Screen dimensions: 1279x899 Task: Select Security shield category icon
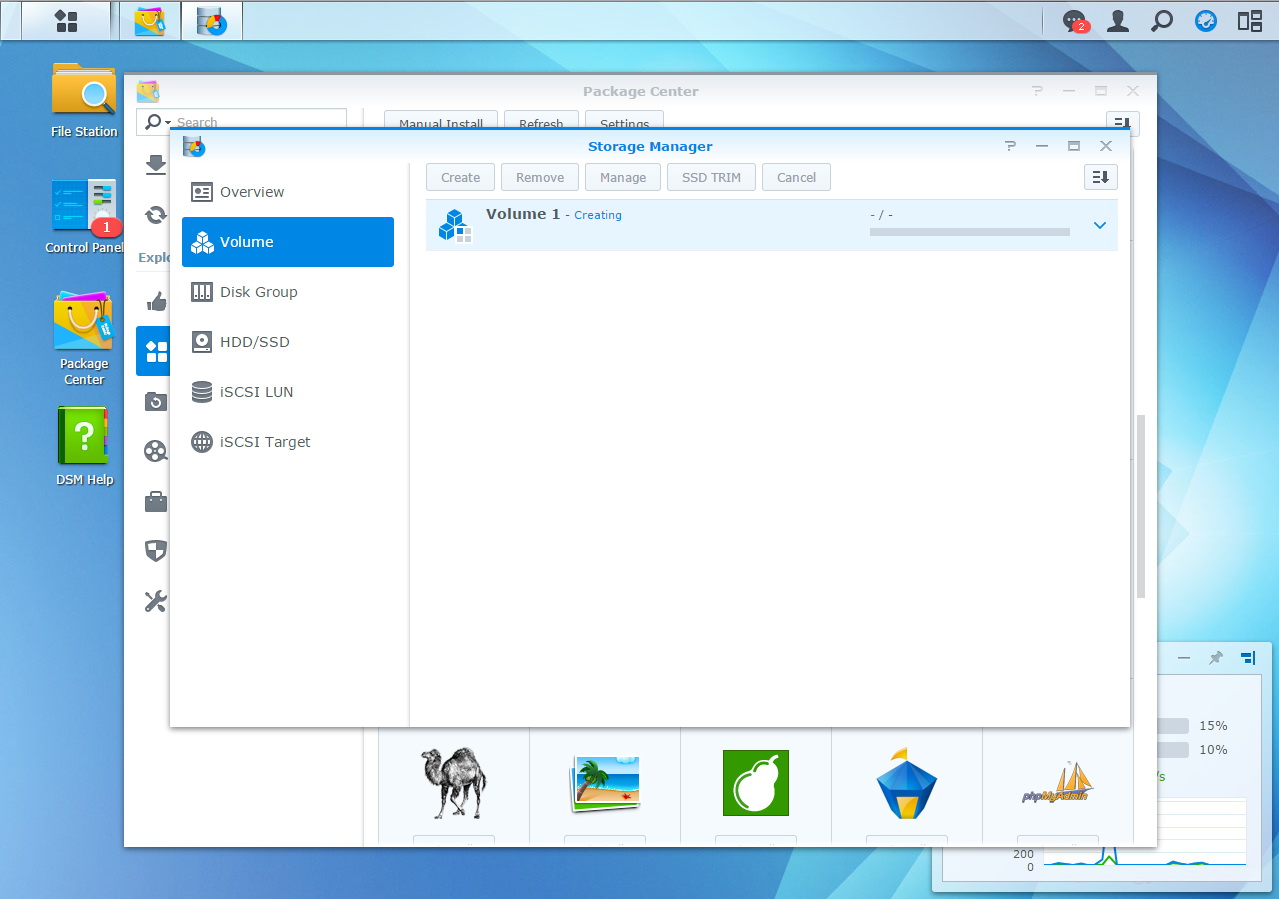tap(156, 551)
